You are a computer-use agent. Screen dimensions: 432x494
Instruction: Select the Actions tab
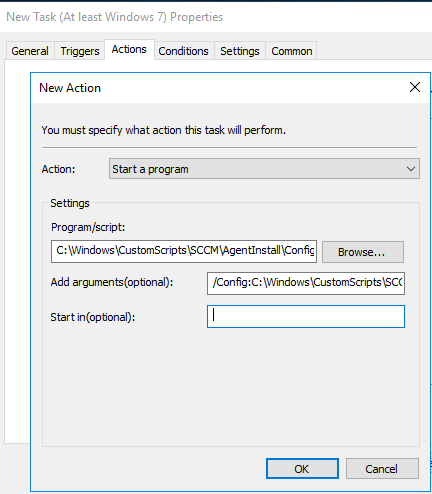click(x=129, y=50)
